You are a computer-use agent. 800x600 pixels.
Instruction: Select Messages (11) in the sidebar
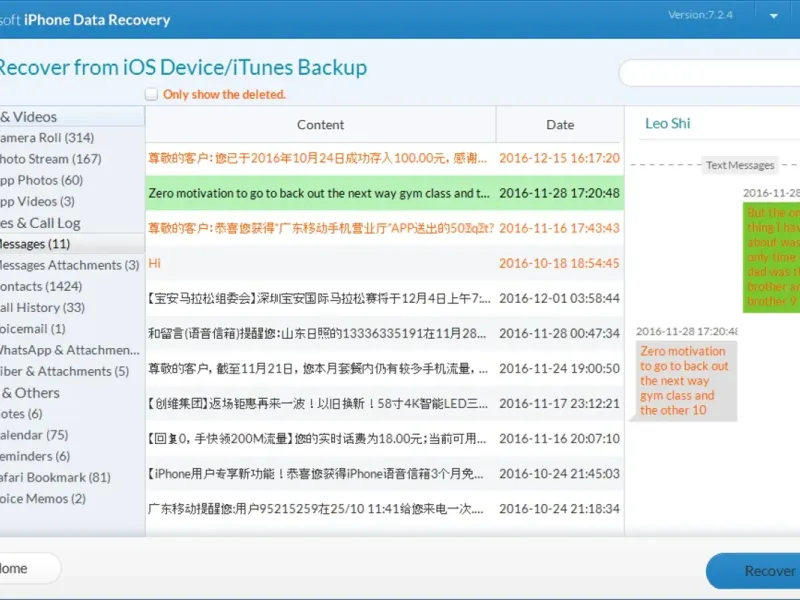(72, 244)
